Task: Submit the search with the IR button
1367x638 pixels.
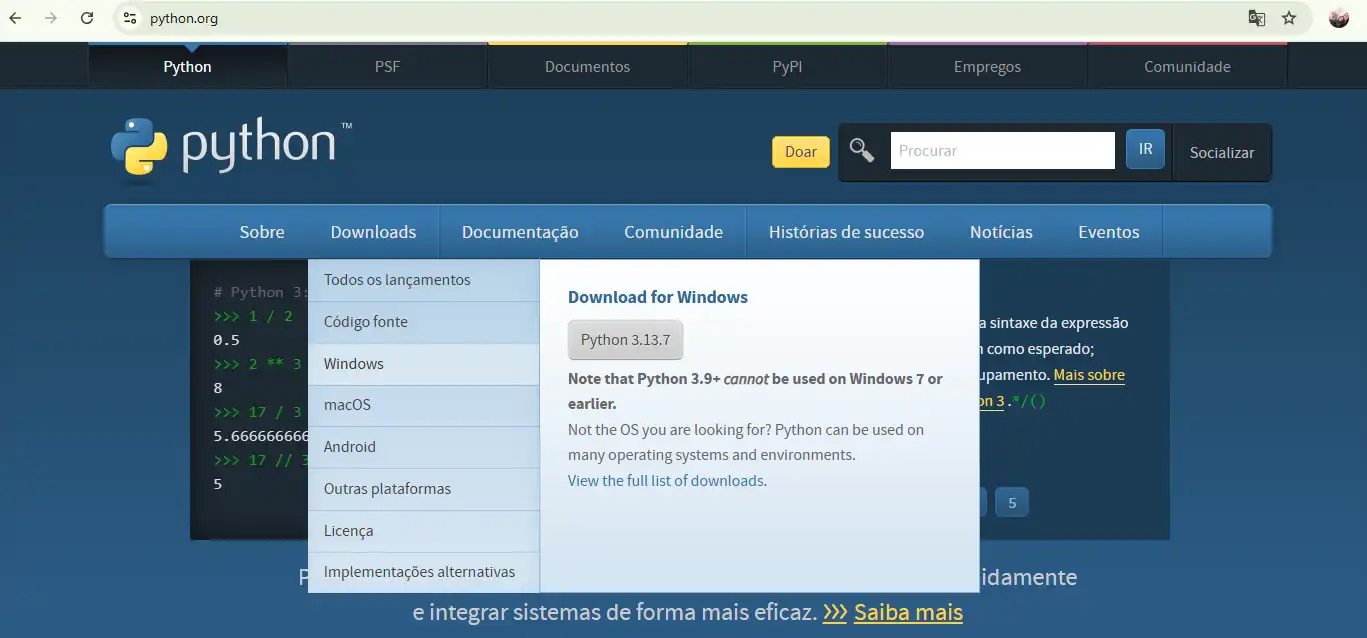Action: tap(1145, 149)
